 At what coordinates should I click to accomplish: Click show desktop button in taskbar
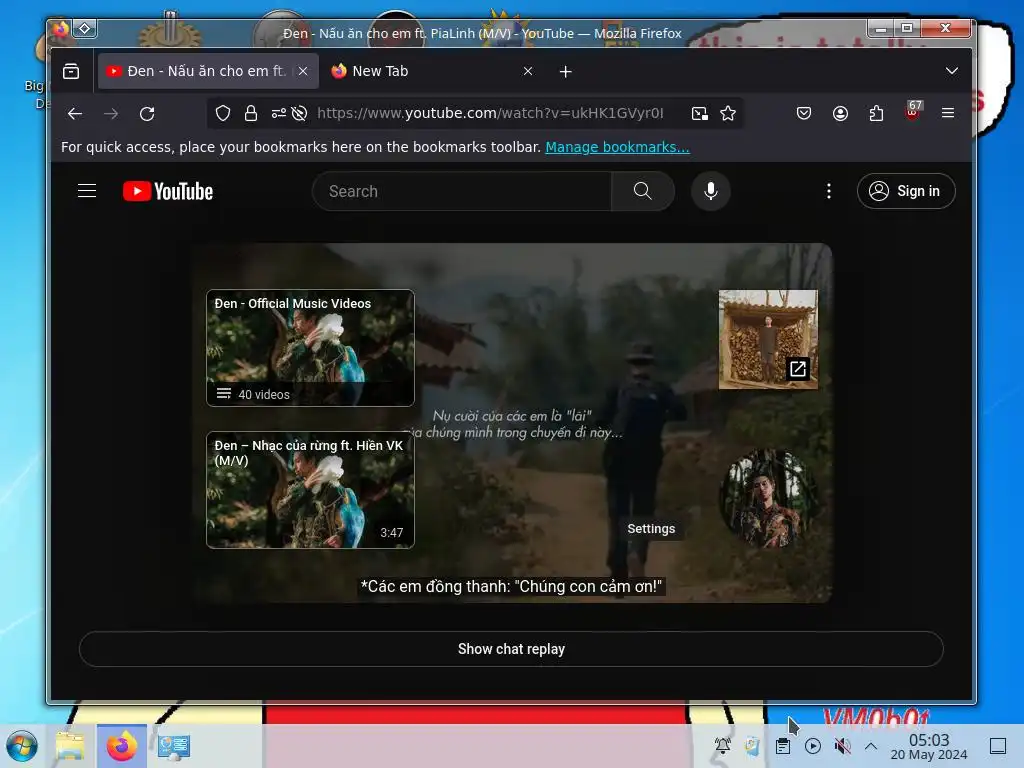click(998, 746)
